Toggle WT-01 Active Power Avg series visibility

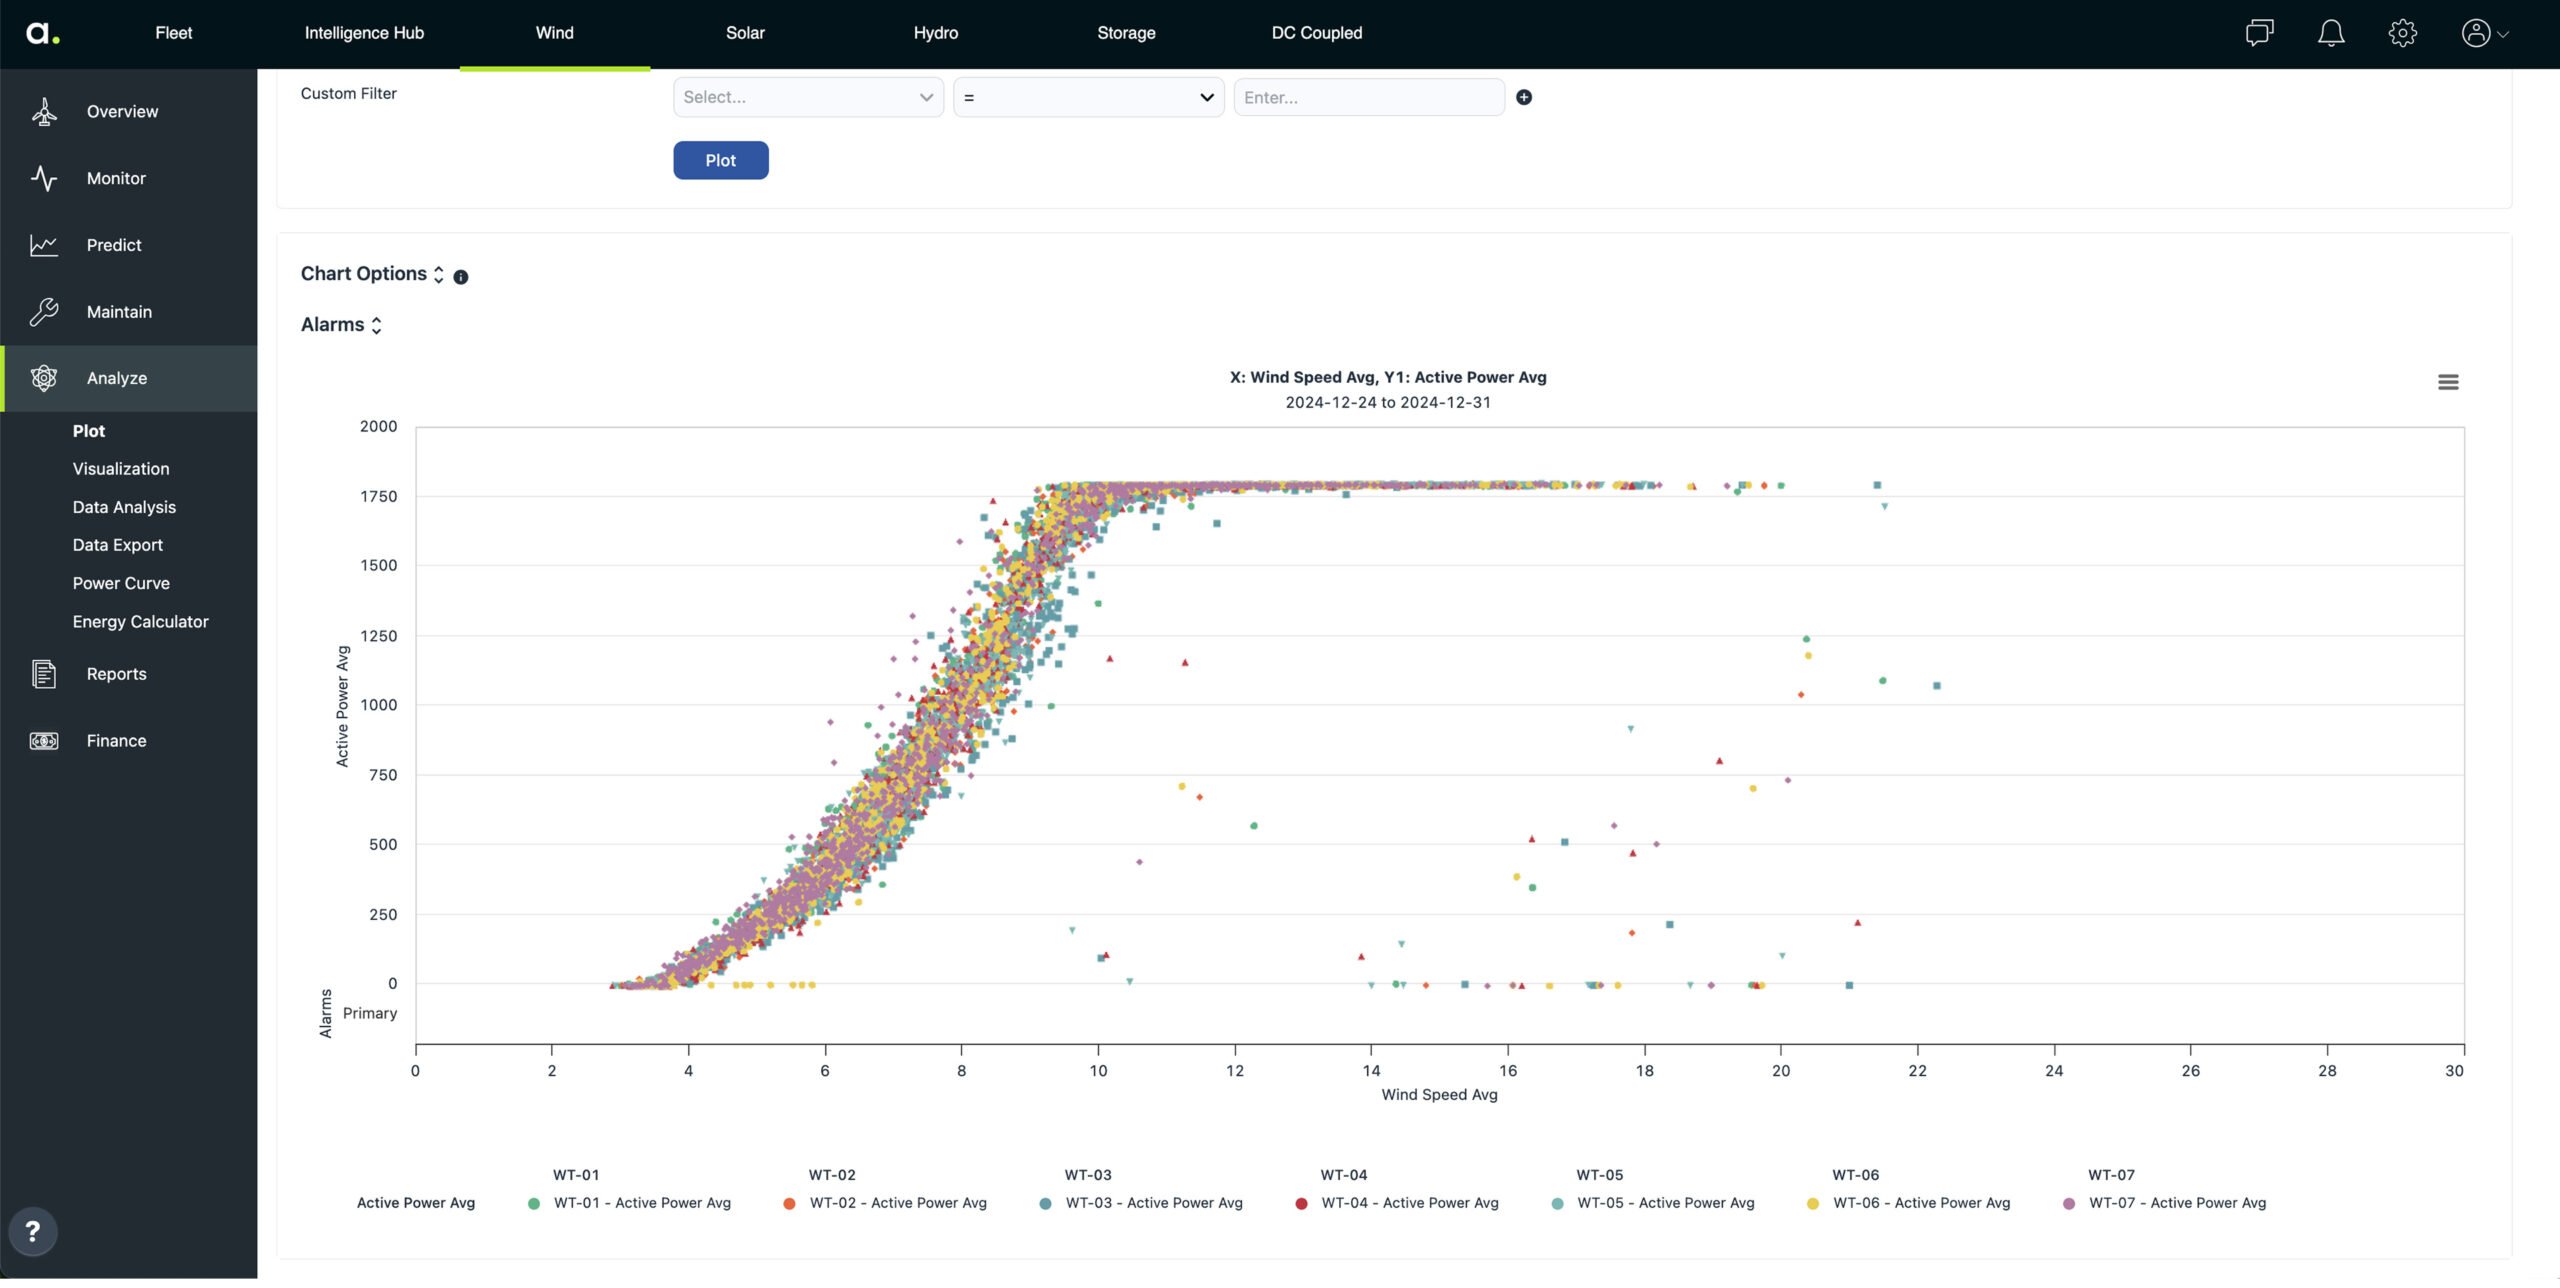point(642,1203)
